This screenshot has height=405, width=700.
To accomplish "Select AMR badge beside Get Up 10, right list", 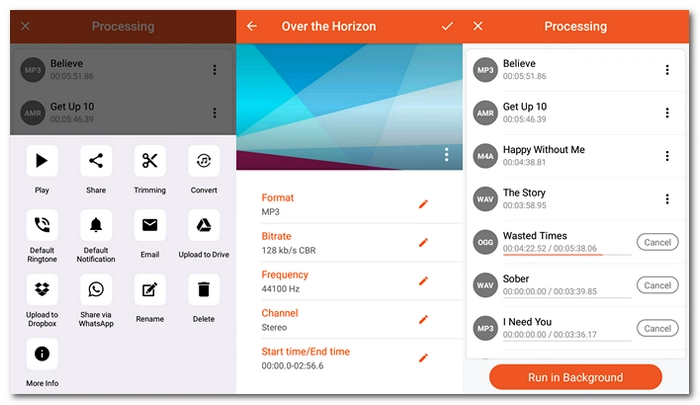I will click(x=485, y=113).
